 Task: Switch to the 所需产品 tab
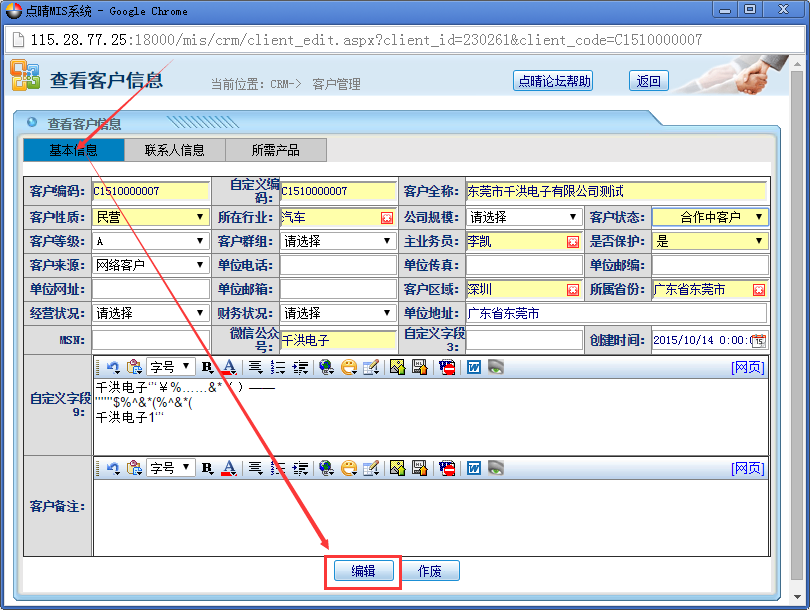pos(276,150)
